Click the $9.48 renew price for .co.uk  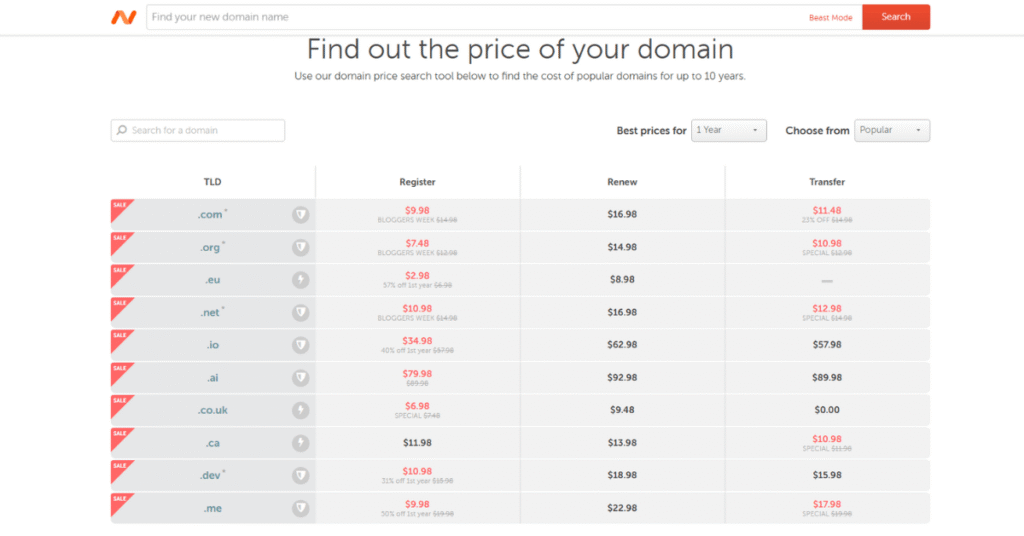point(622,410)
